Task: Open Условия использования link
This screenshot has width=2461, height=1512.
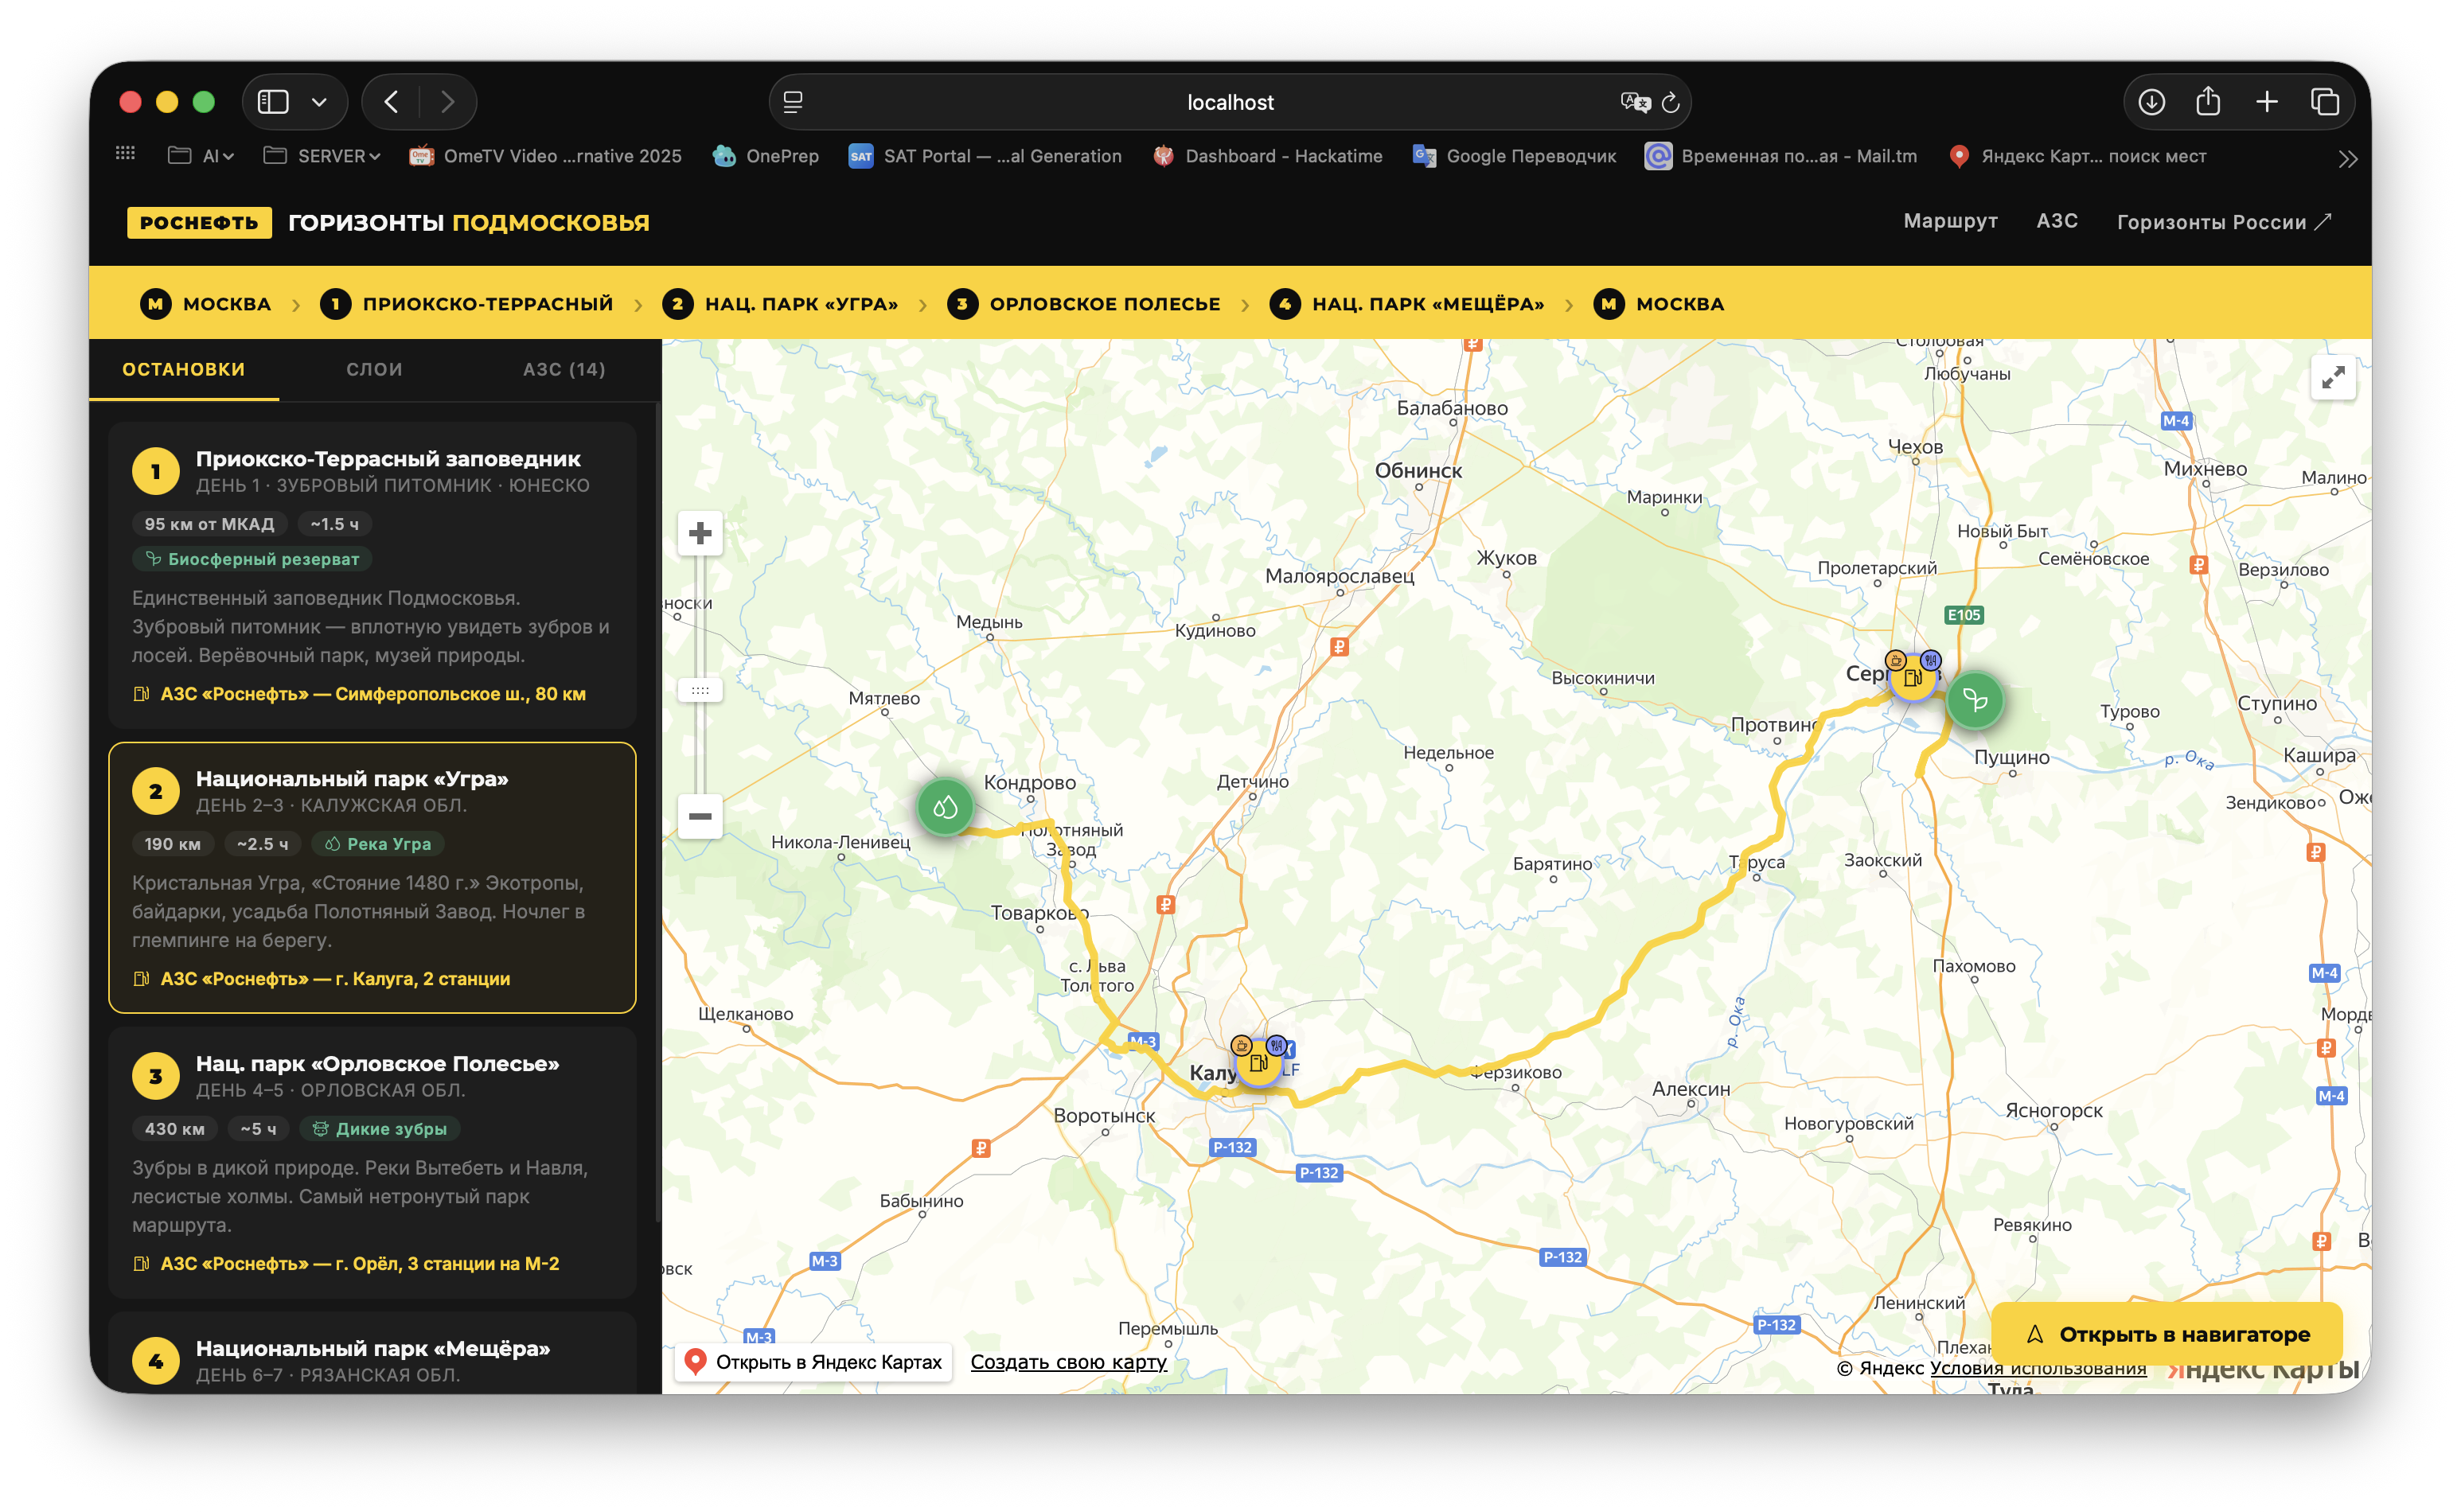Action: point(2037,1368)
